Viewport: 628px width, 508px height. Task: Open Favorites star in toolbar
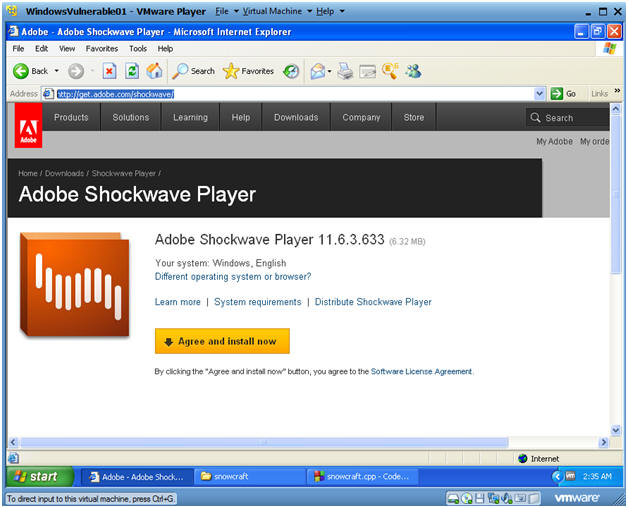coord(231,71)
